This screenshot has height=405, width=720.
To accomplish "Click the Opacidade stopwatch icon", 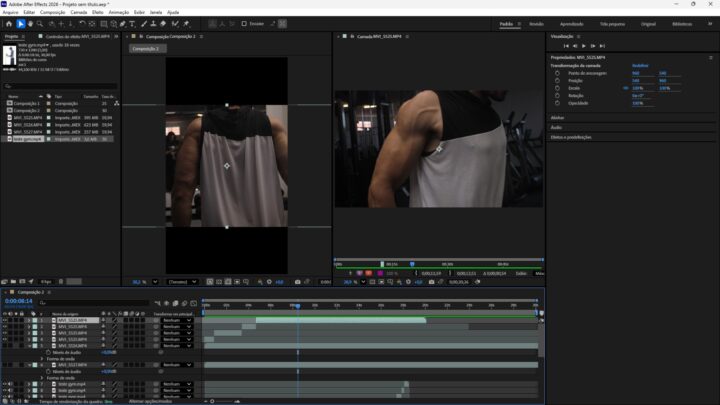I will [x=559, y=102].
